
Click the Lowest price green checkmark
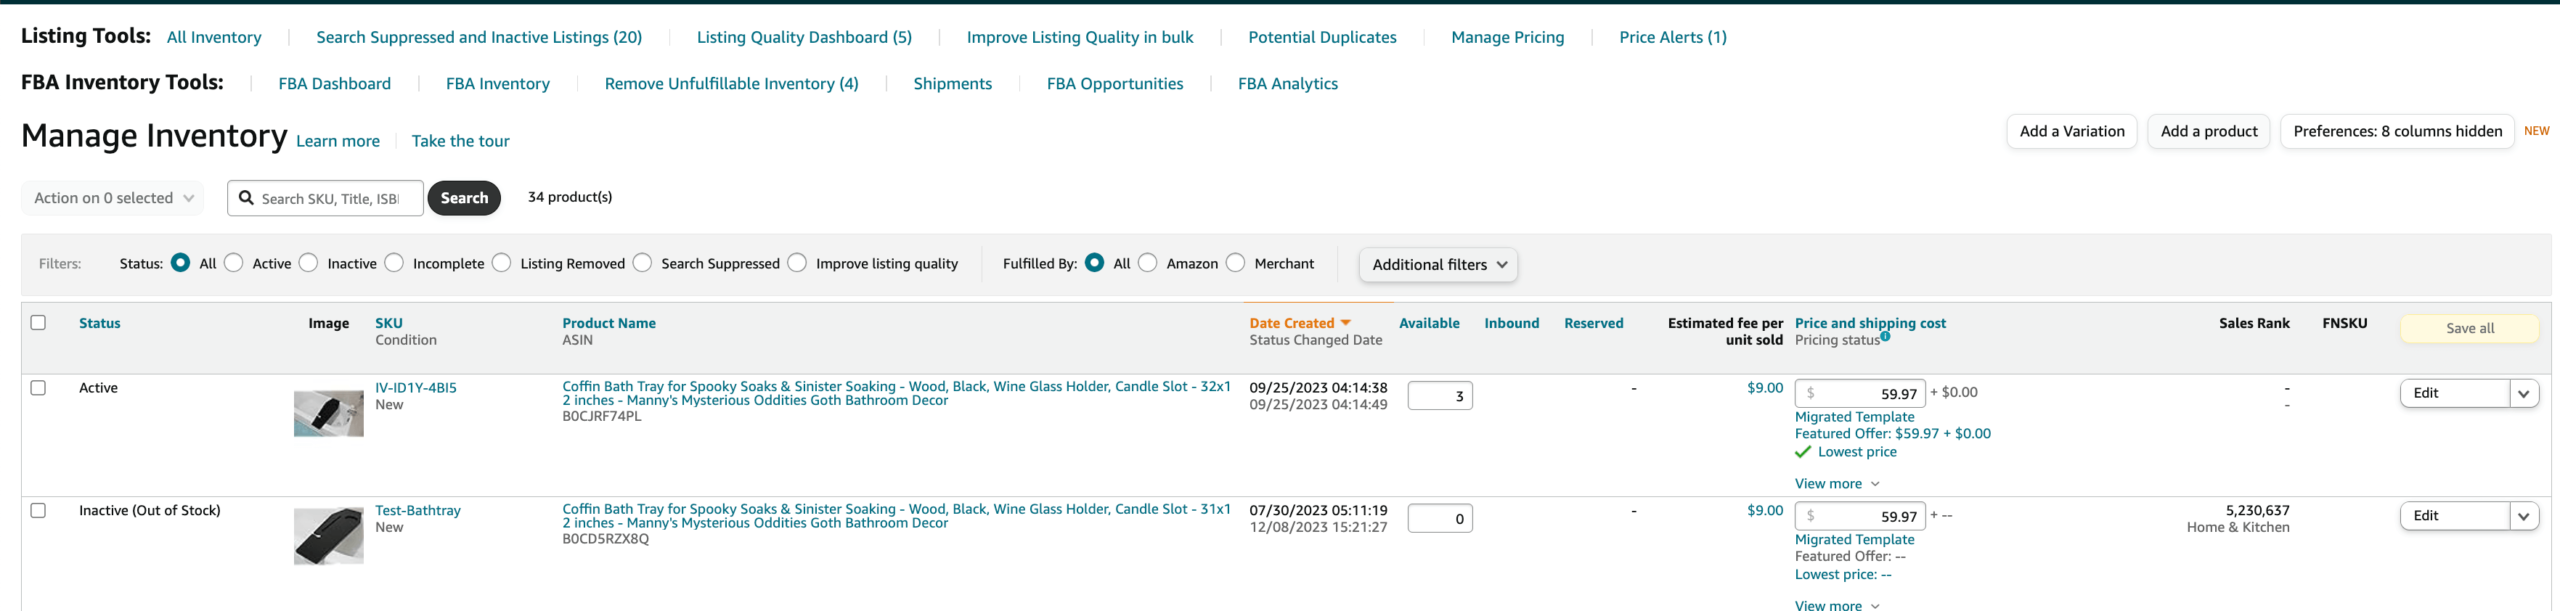point(1803,452)
